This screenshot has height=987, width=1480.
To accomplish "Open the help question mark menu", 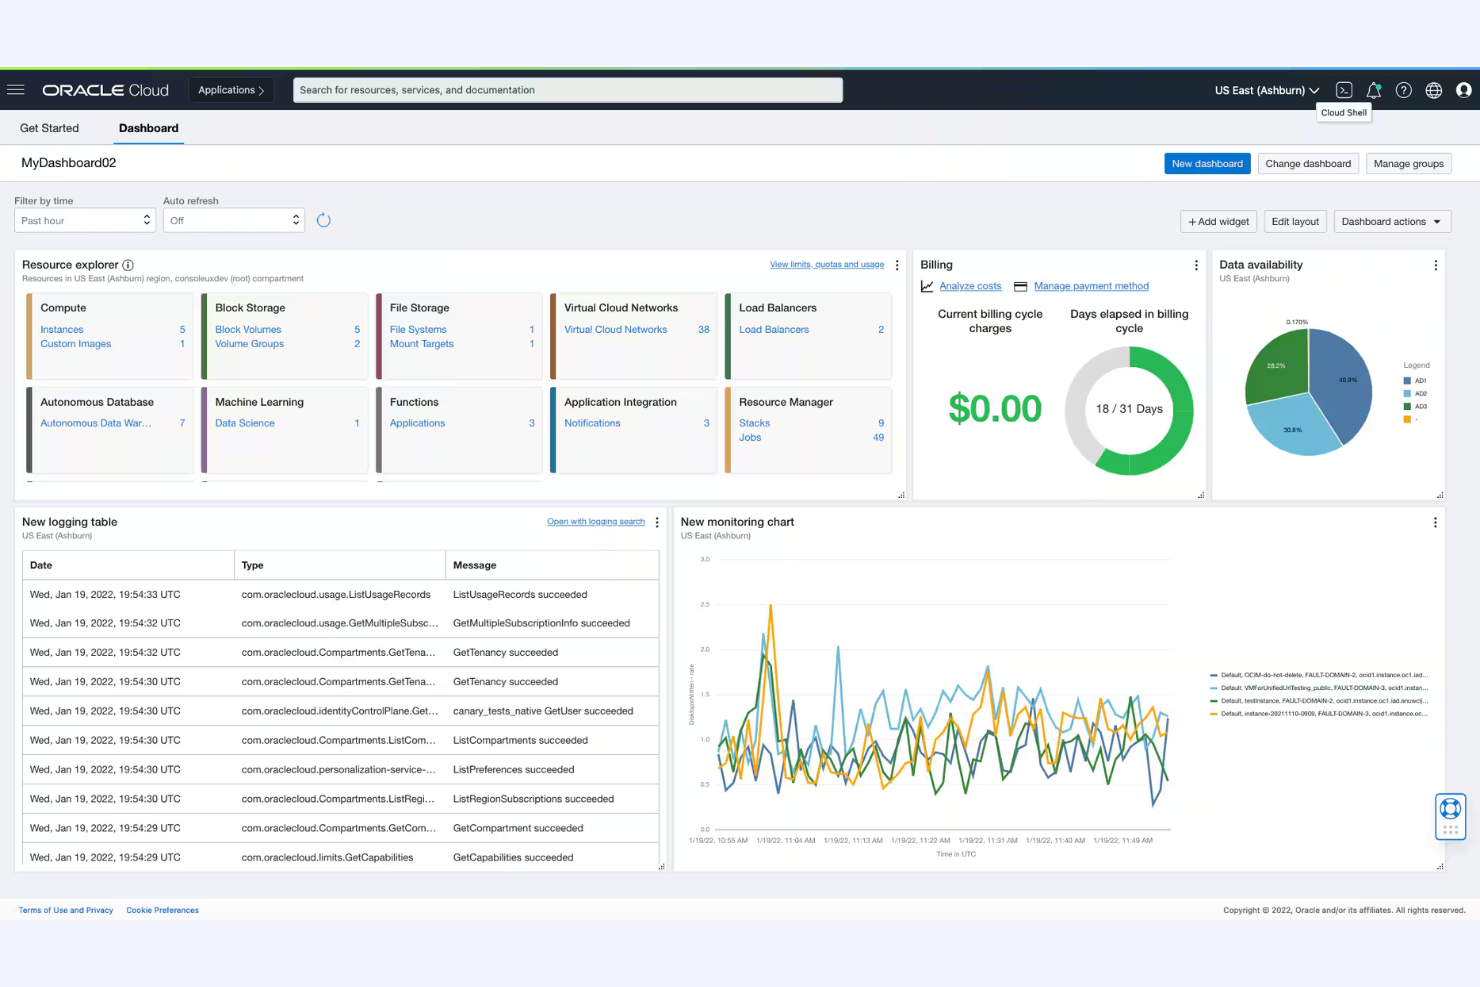I will [x=1404, y=90].
